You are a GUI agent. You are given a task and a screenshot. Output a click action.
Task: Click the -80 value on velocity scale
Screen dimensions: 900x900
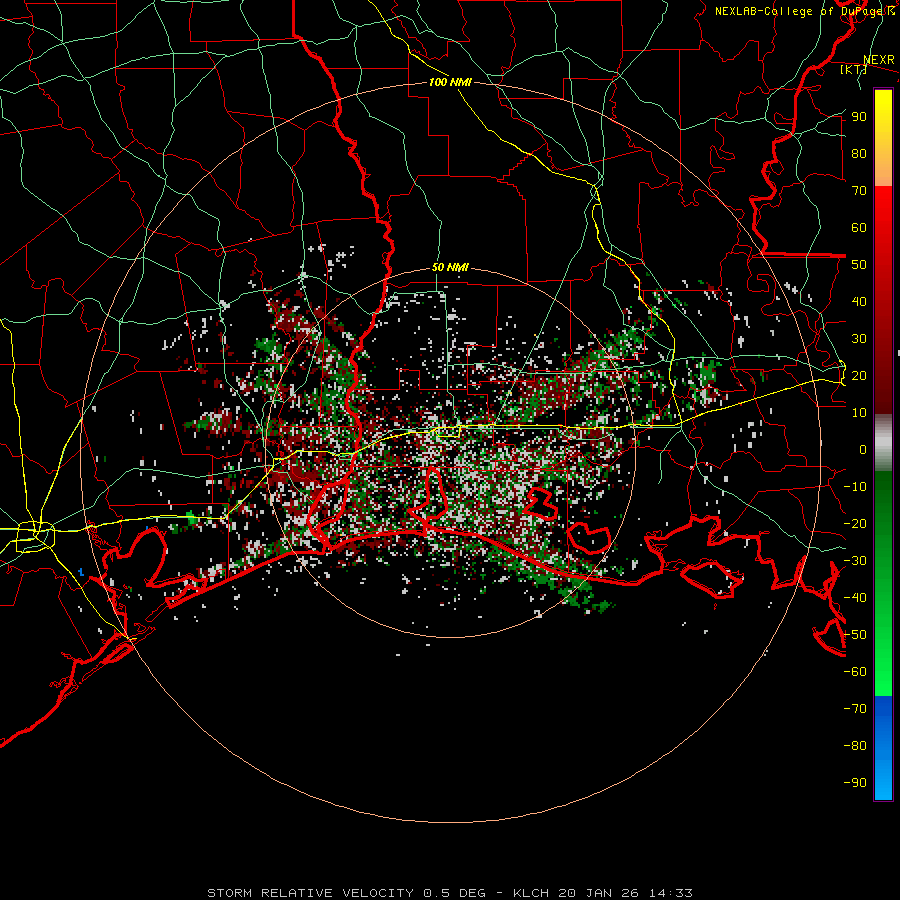tap(855, 746)
